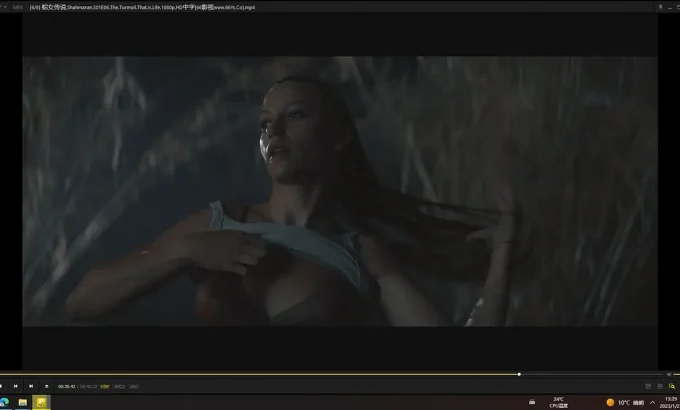Screen dimensions: 680x410
Task: Open the weather widget showing 10°C
Action: coord(625,403)
